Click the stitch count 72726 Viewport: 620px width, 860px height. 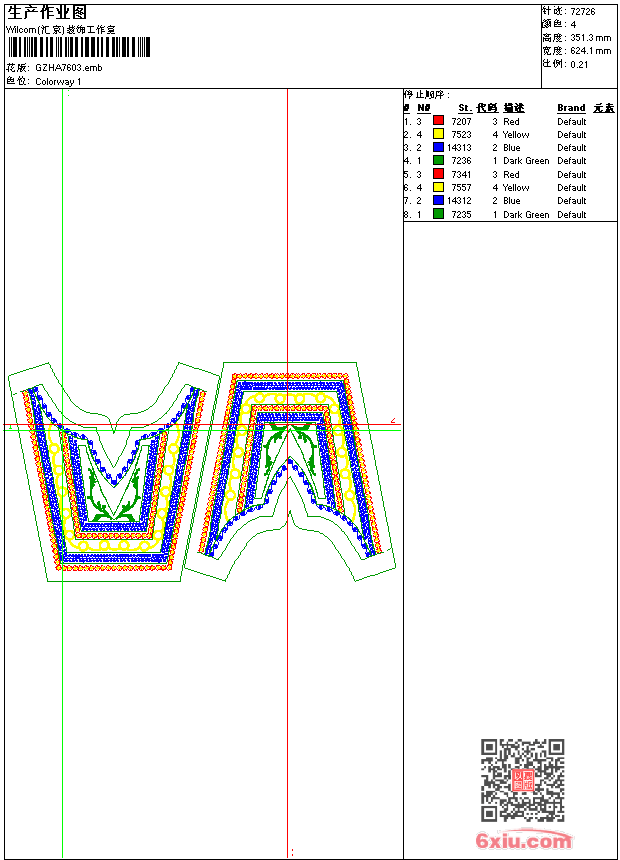tap(583, 12)
